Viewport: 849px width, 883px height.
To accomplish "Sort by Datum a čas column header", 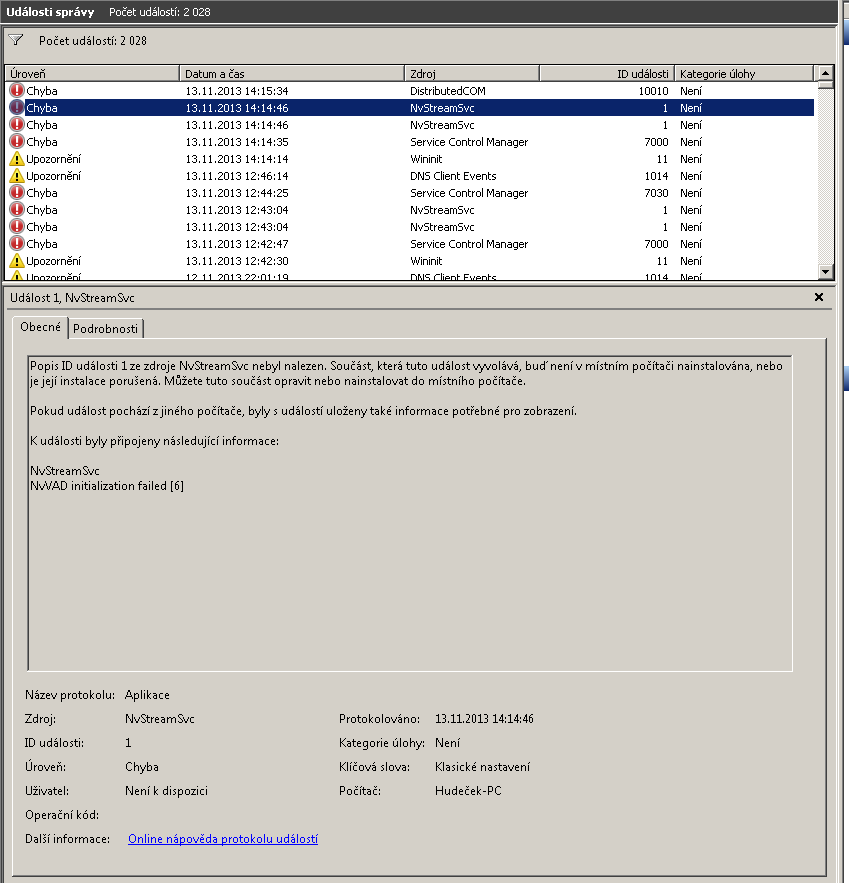I will click(292, 74).
